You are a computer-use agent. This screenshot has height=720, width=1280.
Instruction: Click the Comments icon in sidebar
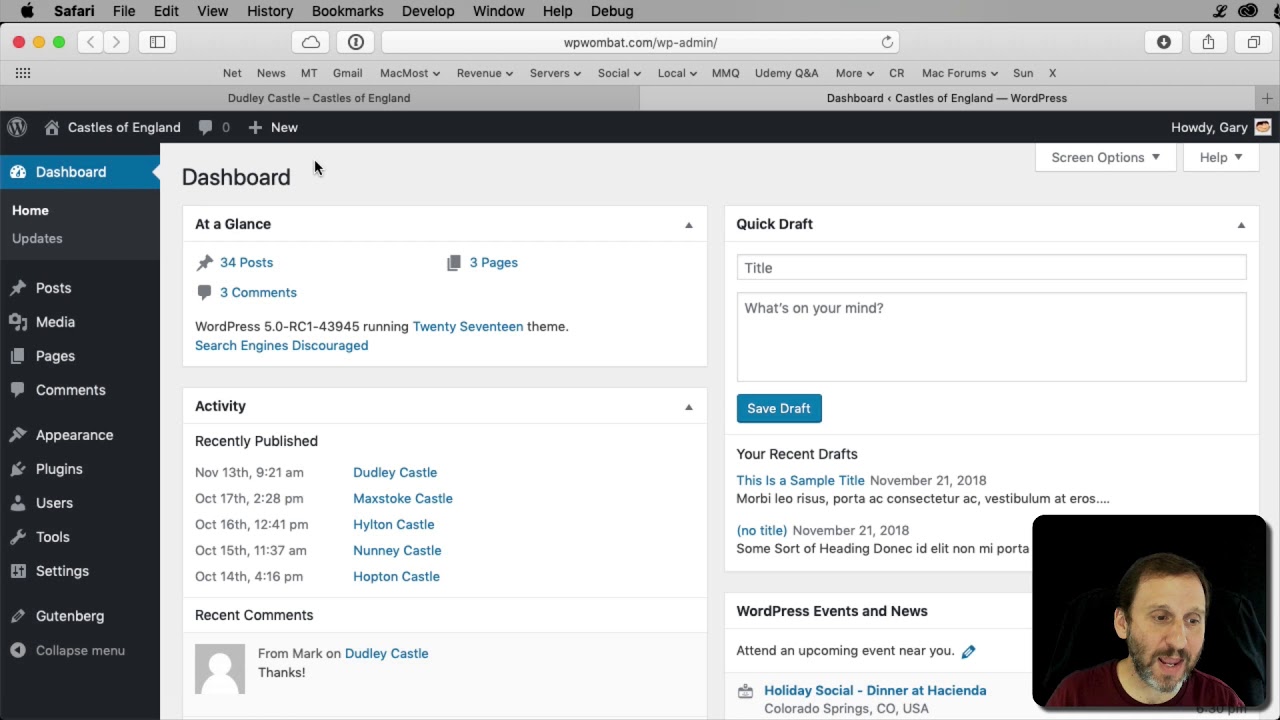[x=18, y=390]
